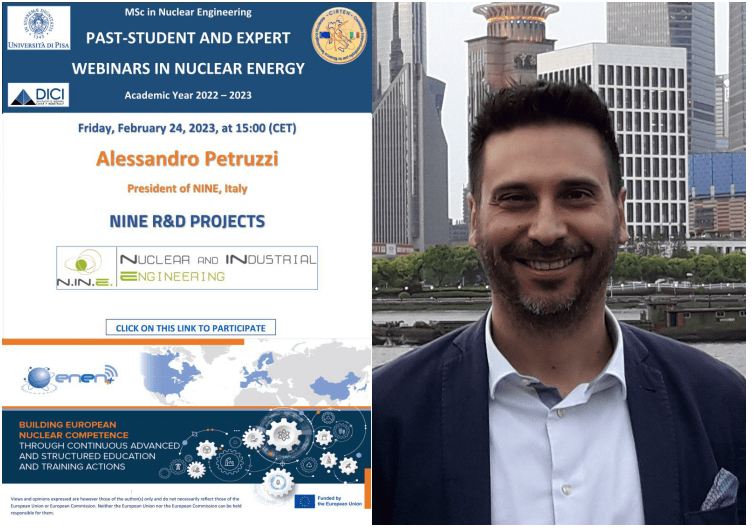
Task: Click the Università di Pisa logo
Action: click(x=39, y=28)
